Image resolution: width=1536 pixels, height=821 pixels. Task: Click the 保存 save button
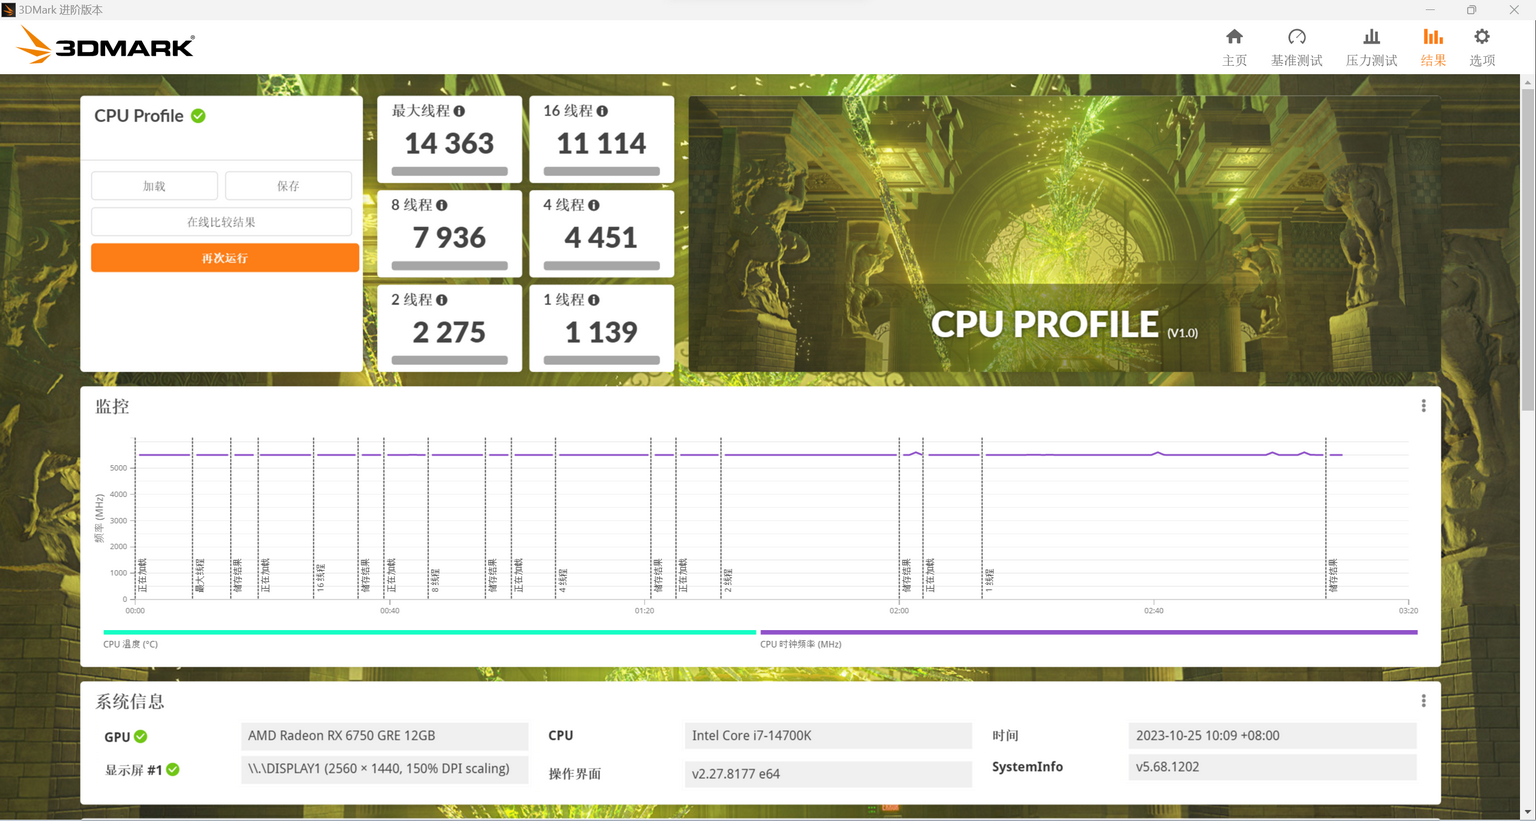pos(288,186)
